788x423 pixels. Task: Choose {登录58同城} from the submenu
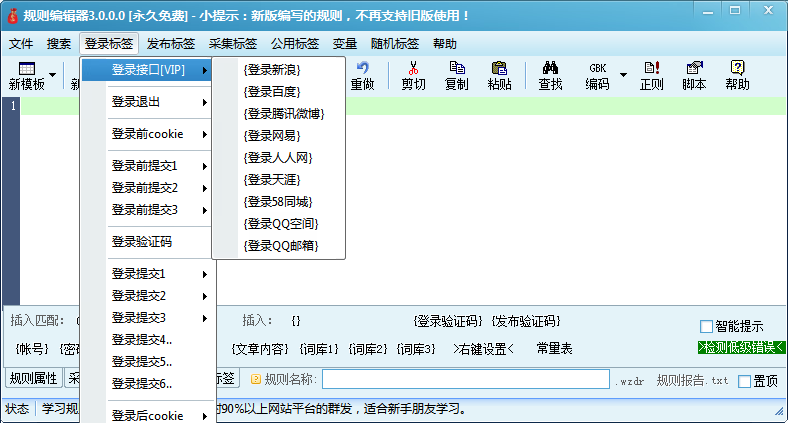pos(279,202)
